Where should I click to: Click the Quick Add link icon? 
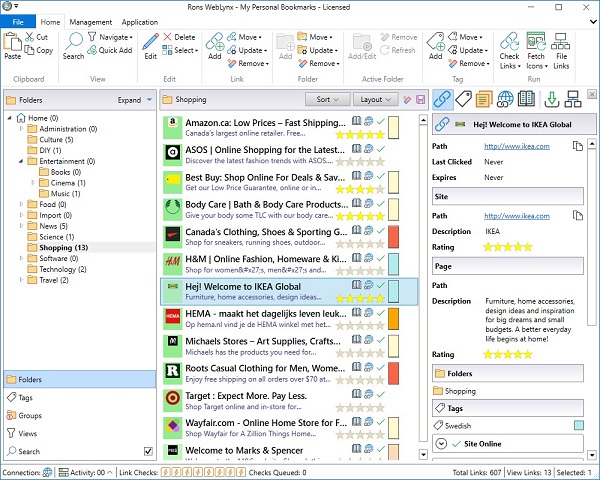[92, 50]
